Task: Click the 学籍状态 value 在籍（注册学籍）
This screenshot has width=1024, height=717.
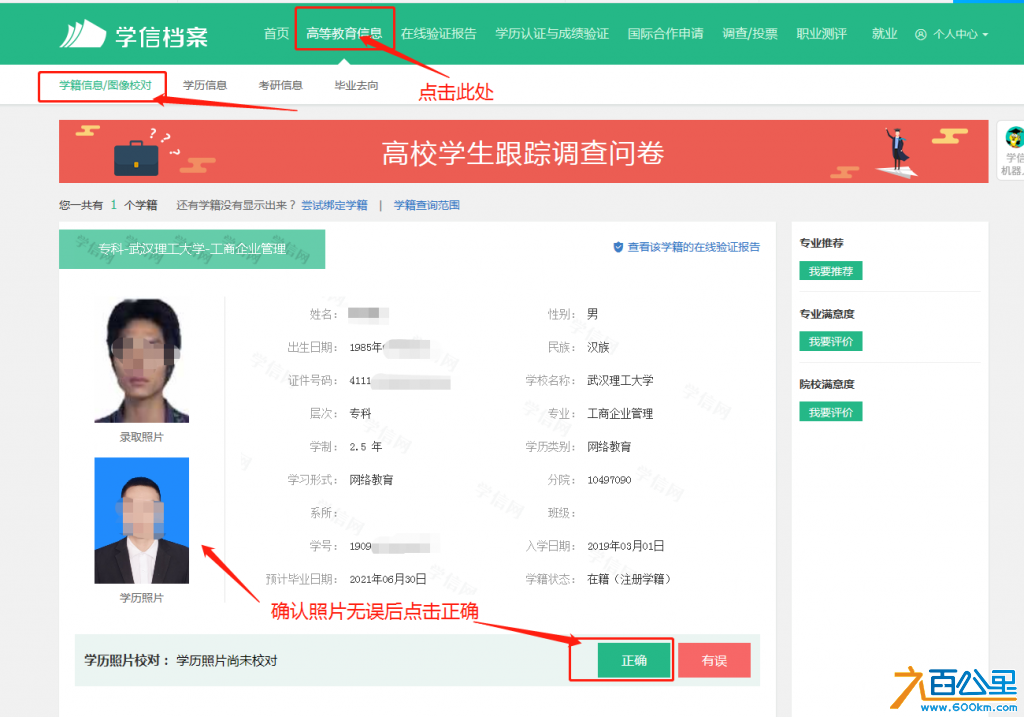Action: pyautogui.click(x=630, y=579)
